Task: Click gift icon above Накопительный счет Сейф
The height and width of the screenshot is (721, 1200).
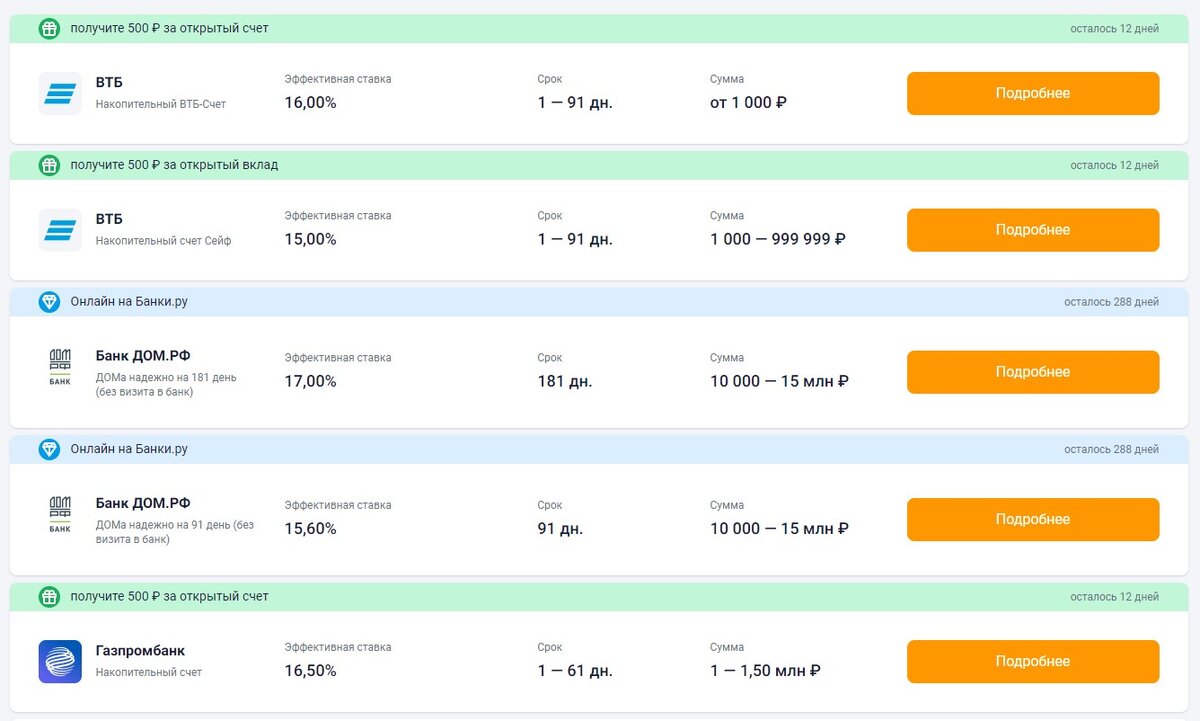Action: (x=49, y=165)
